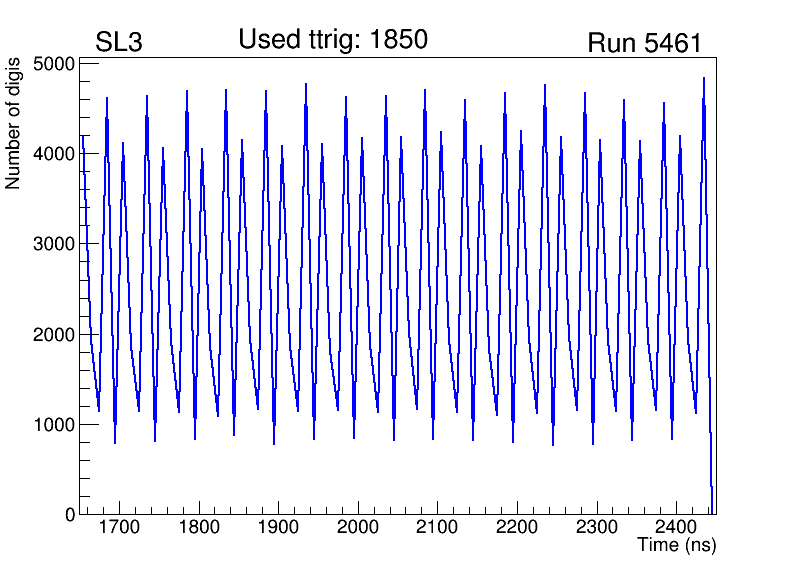Select the 'Used ttrig: 1850' title text

(333, 40)
